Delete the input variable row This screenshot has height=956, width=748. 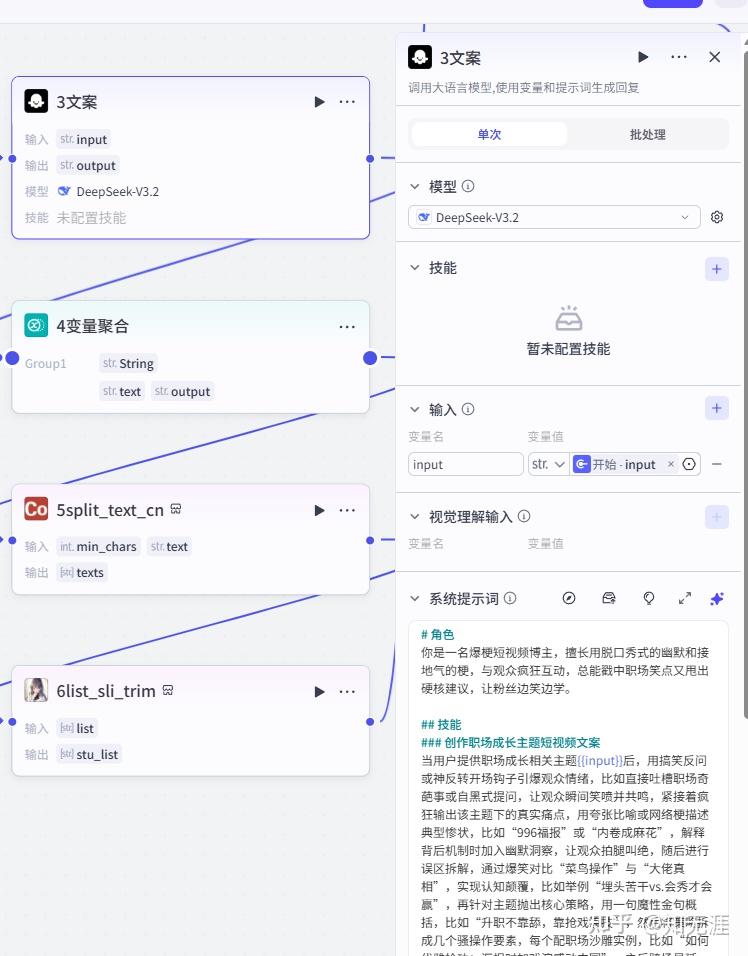tap(717, 465)
